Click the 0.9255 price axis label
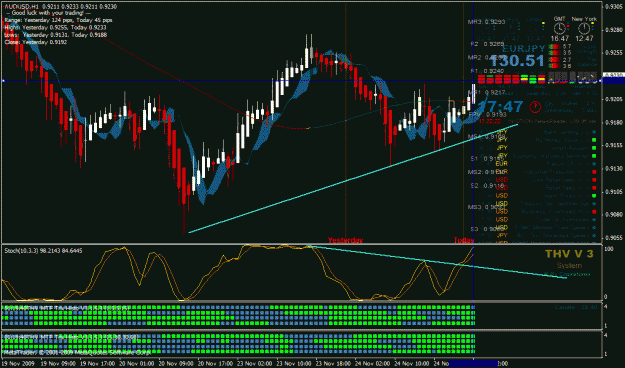The width and height of the screenshot is (625, 368). pyautogui.click(x=614, y=53)
